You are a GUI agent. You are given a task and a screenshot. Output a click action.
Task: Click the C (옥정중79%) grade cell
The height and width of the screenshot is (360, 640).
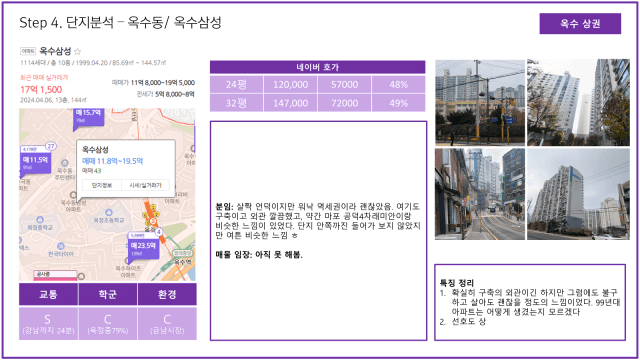[108, 324]
